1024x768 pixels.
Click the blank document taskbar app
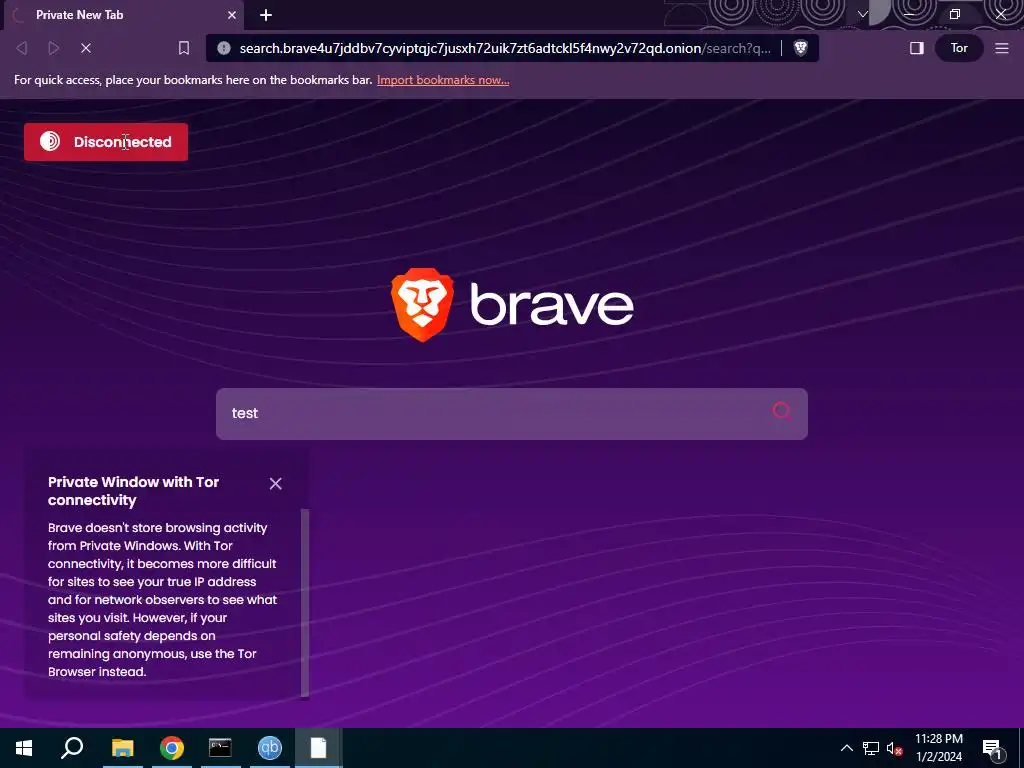[318, 748]
